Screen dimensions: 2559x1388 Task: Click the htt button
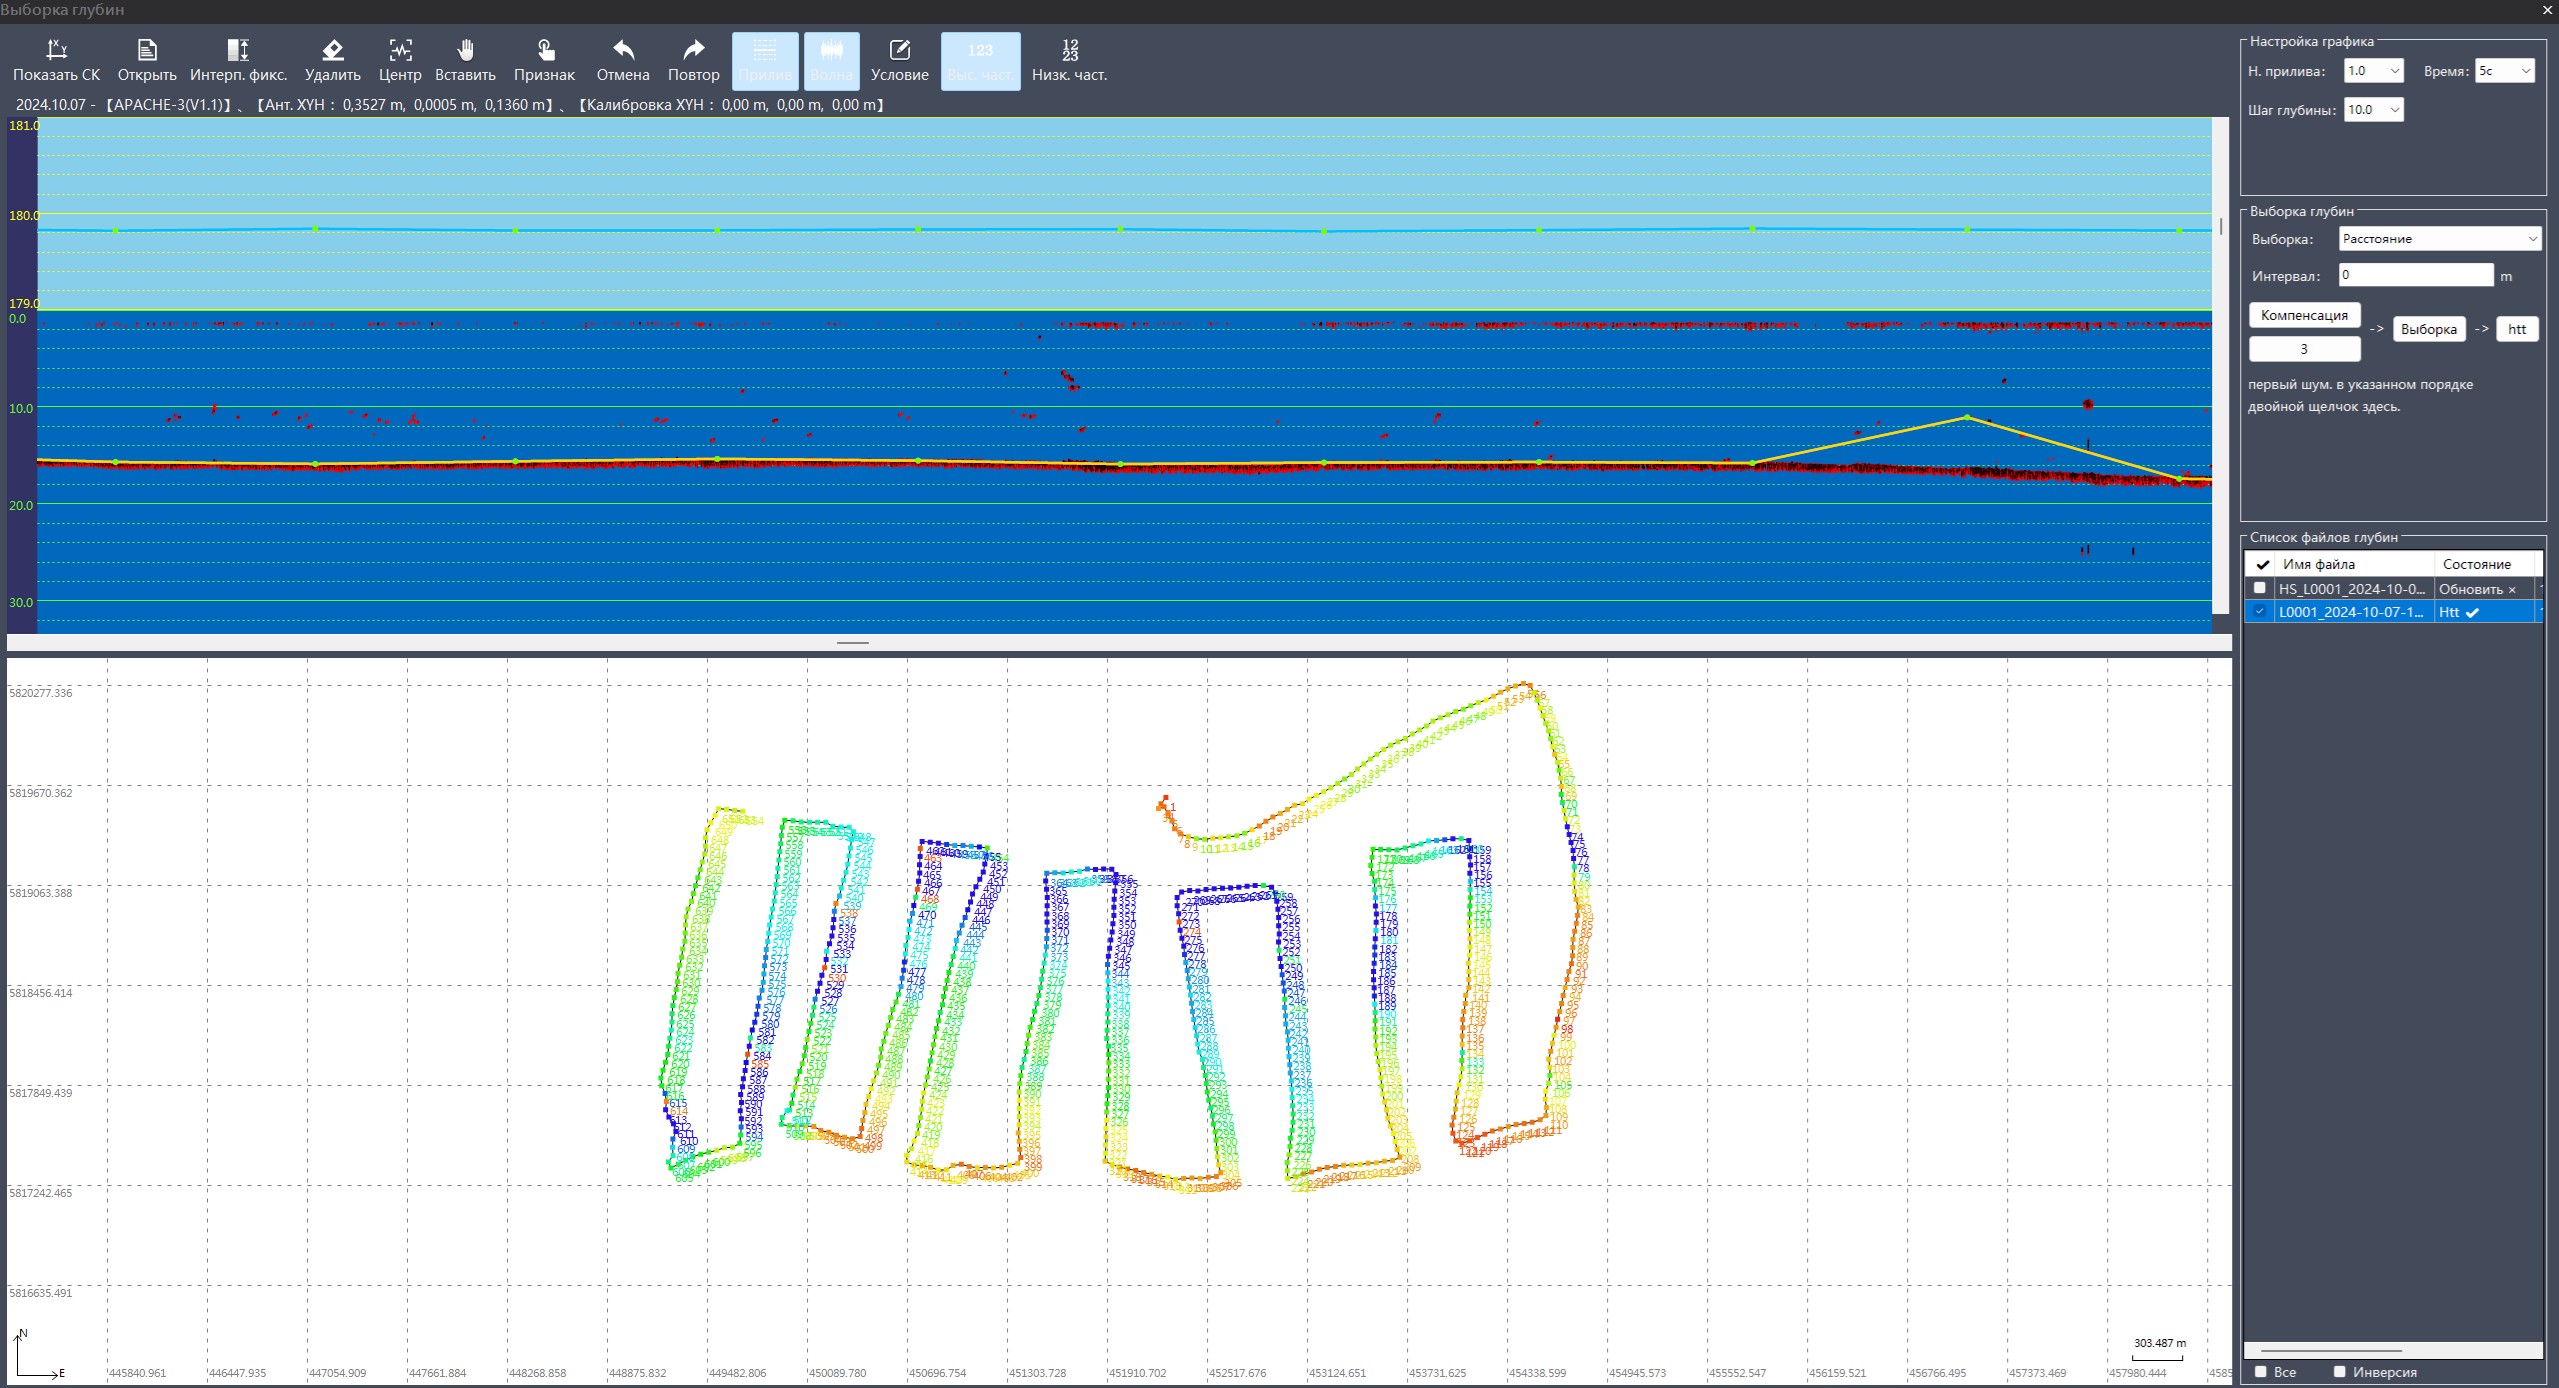tap(2516, 329)
